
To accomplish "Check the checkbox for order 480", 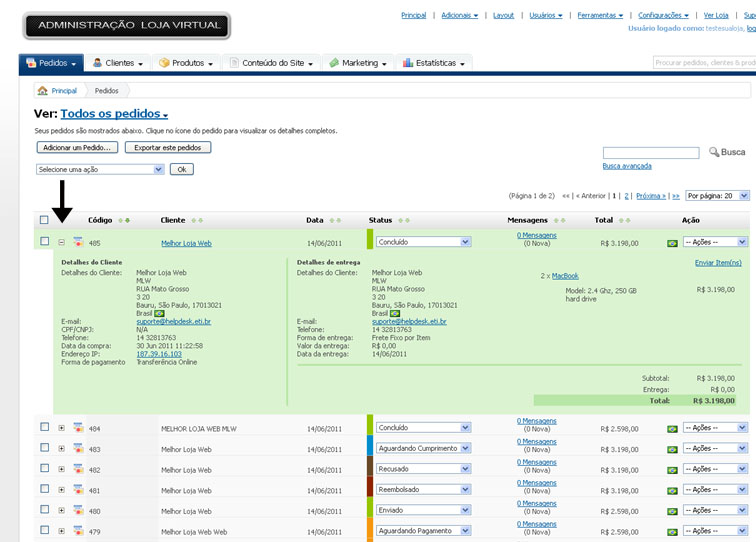I will (44, 509).
